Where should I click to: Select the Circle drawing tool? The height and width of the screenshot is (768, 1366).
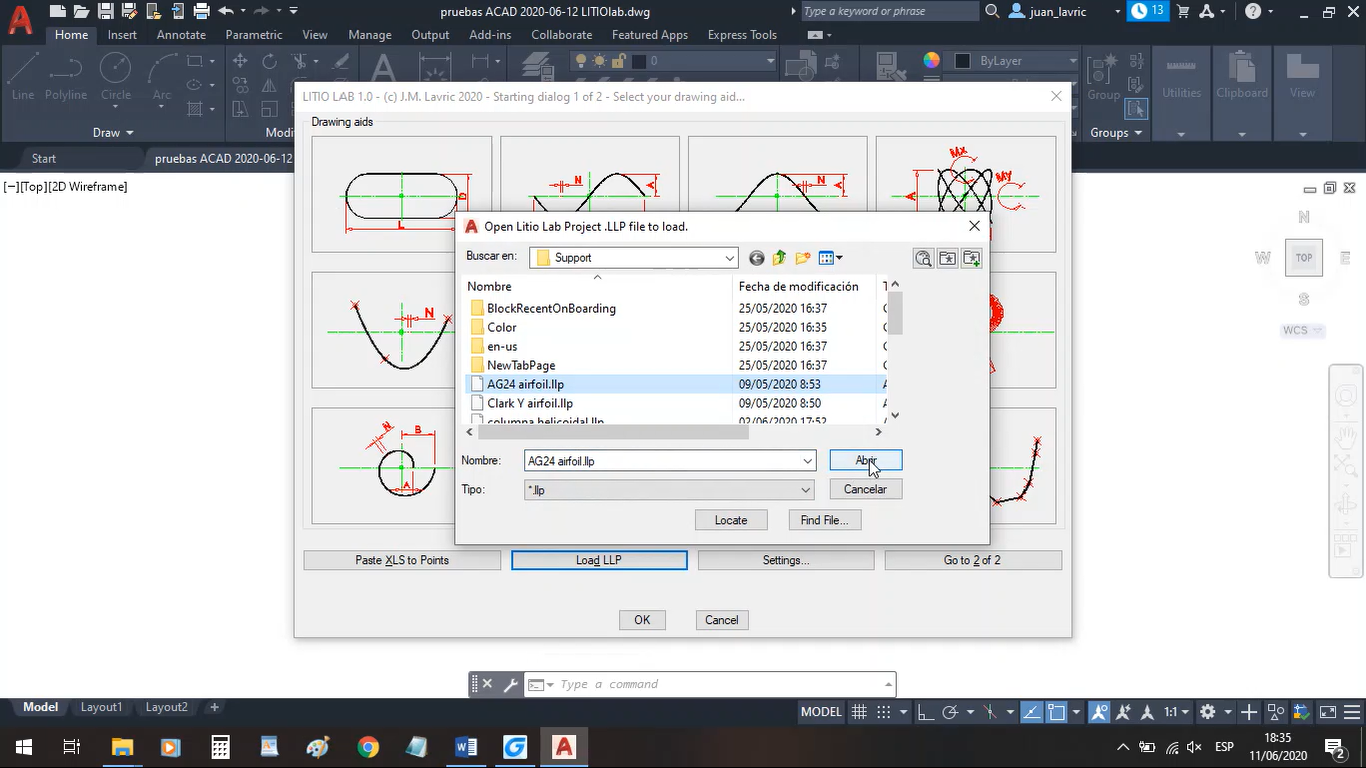[x=116, y=76]
